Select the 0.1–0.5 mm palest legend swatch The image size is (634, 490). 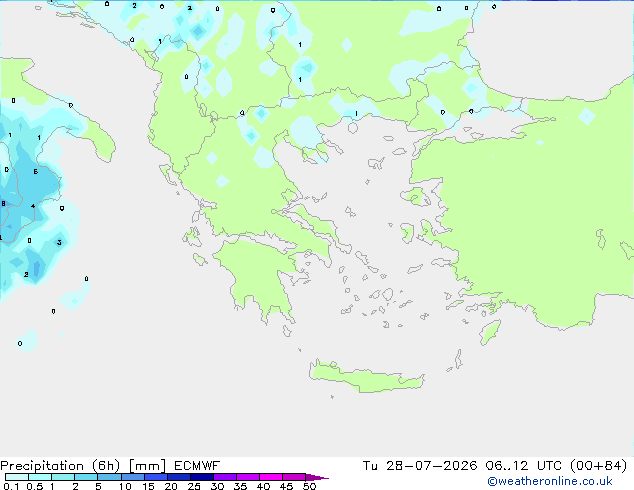pos(17,477)
